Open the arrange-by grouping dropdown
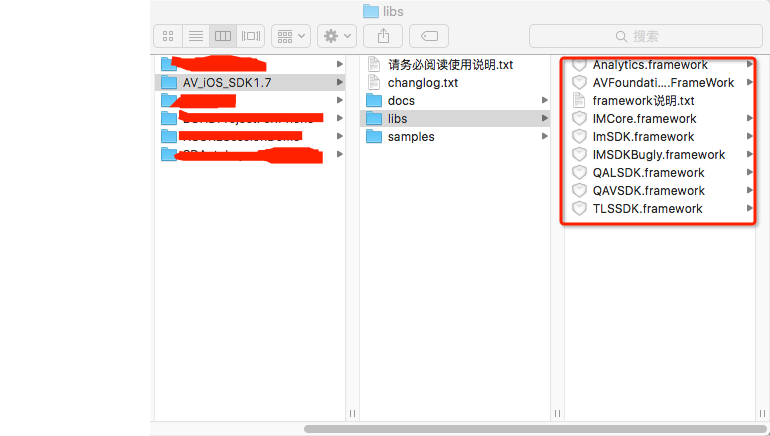 291,36
